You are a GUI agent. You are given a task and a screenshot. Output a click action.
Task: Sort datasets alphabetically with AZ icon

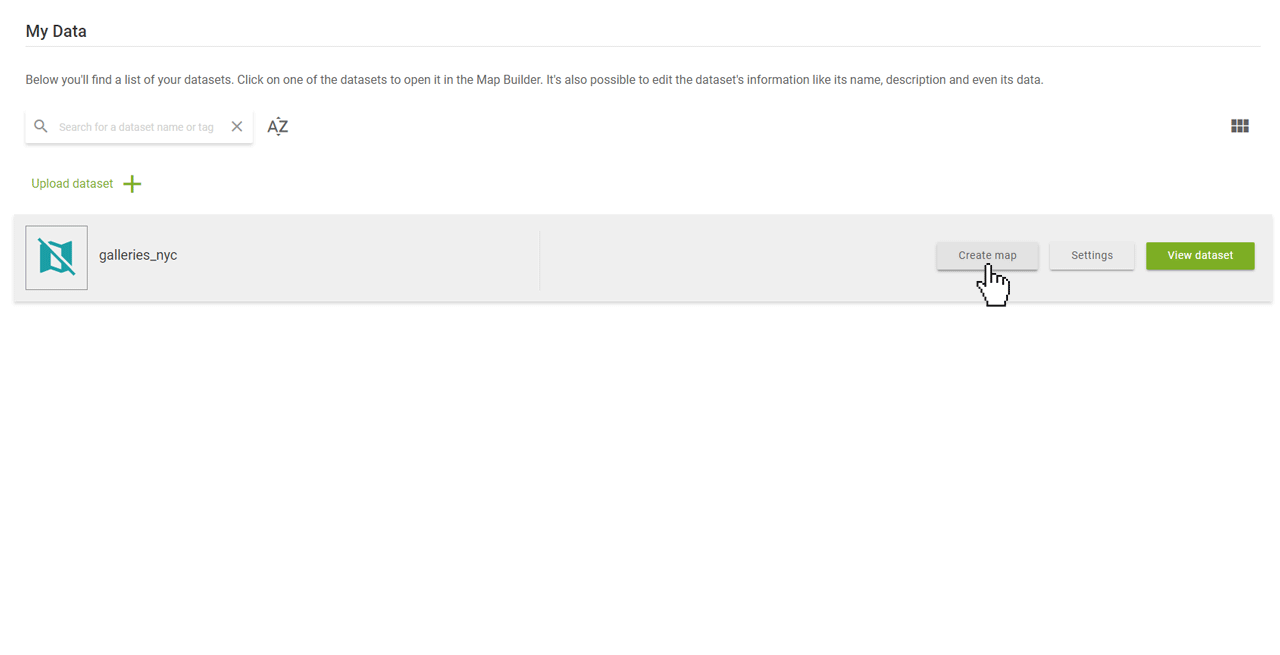tap(278, 126)
